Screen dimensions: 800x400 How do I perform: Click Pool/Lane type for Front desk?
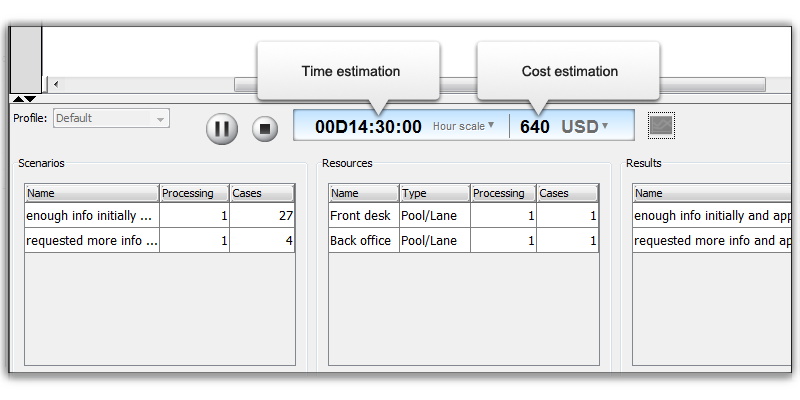435,215
